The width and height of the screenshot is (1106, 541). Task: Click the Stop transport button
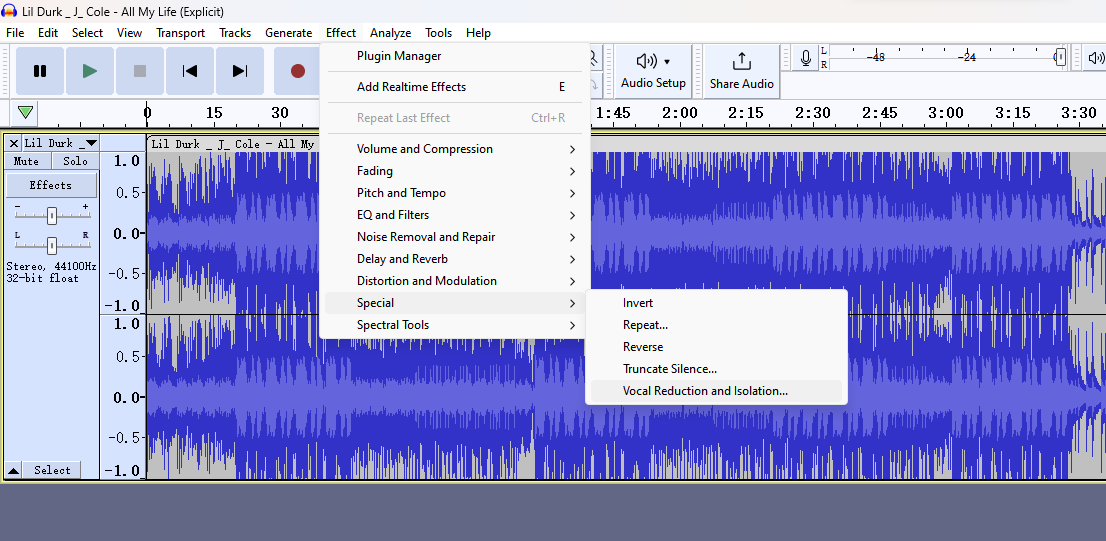(140, 71)
